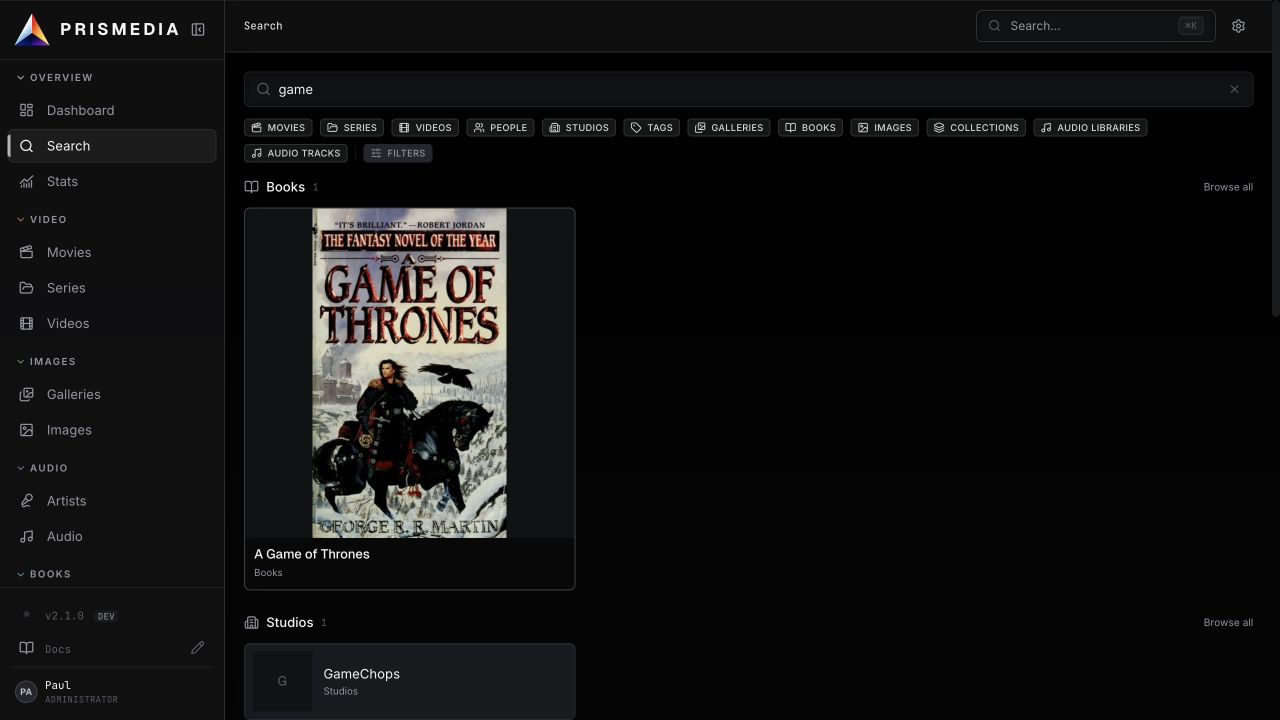Toggle the Audio Tracks filter chip

tap(296, 153)
